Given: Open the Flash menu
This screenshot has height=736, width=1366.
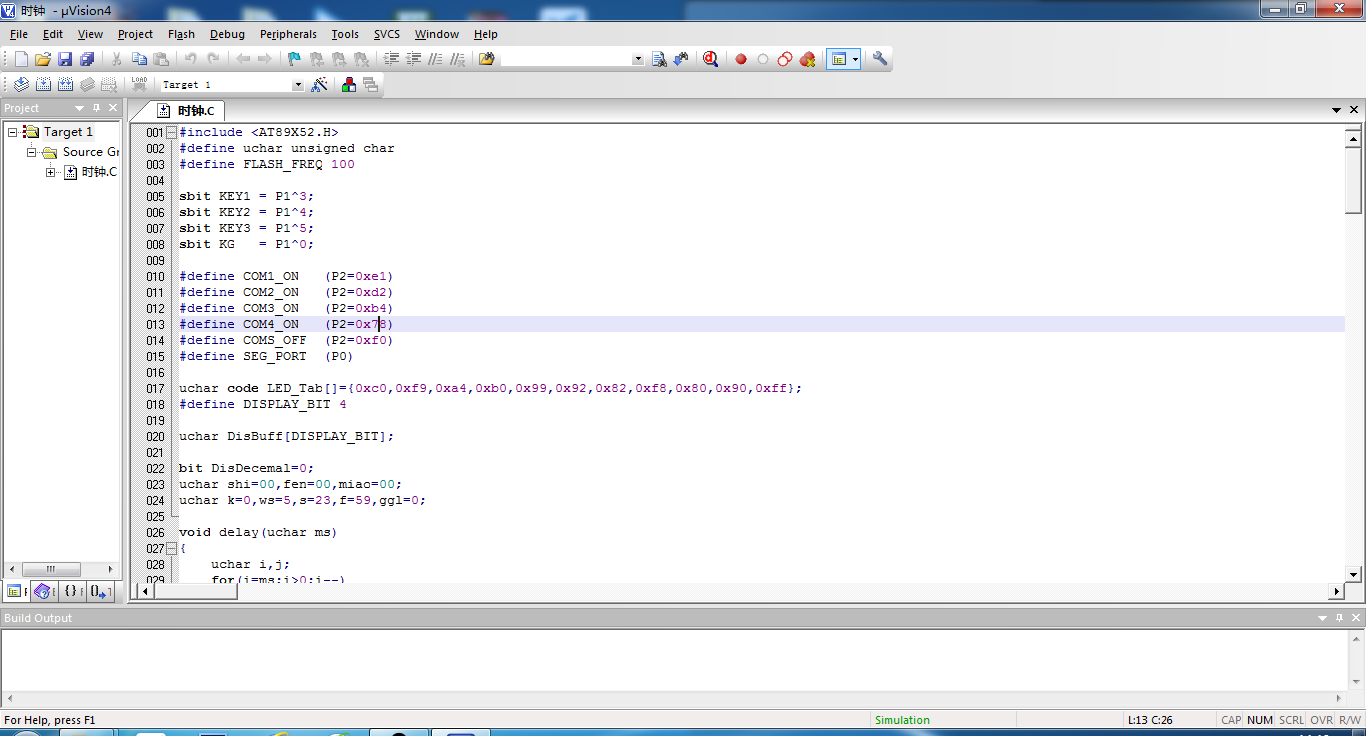Looking at the screenshot, I should 181,34.
